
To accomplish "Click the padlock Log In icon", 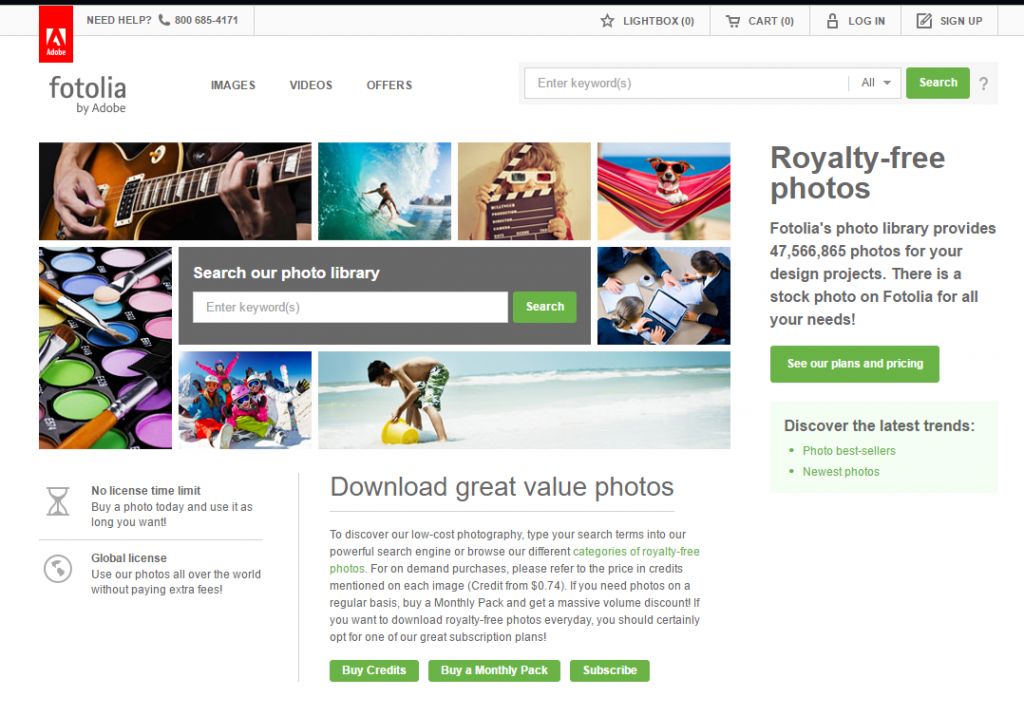I will (x=832, y=21).
